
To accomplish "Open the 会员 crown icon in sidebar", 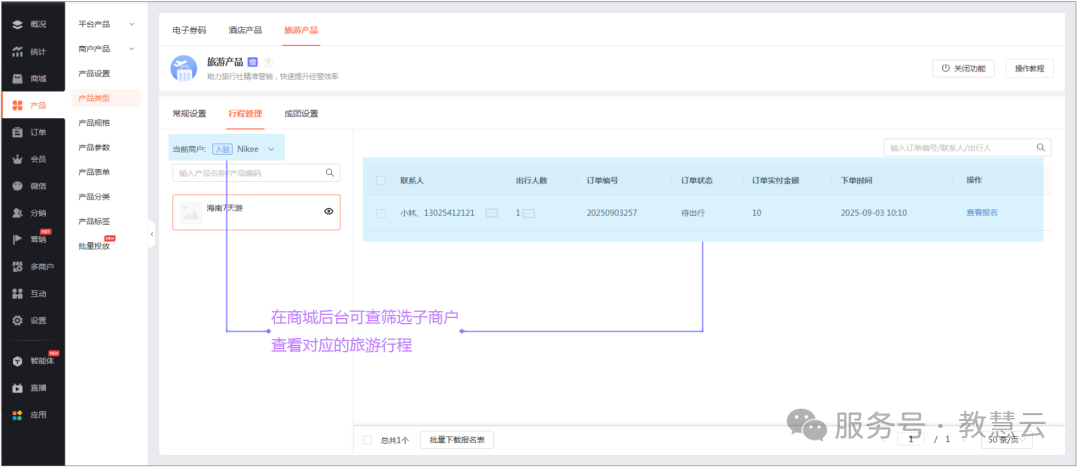I will pos(17,159).
